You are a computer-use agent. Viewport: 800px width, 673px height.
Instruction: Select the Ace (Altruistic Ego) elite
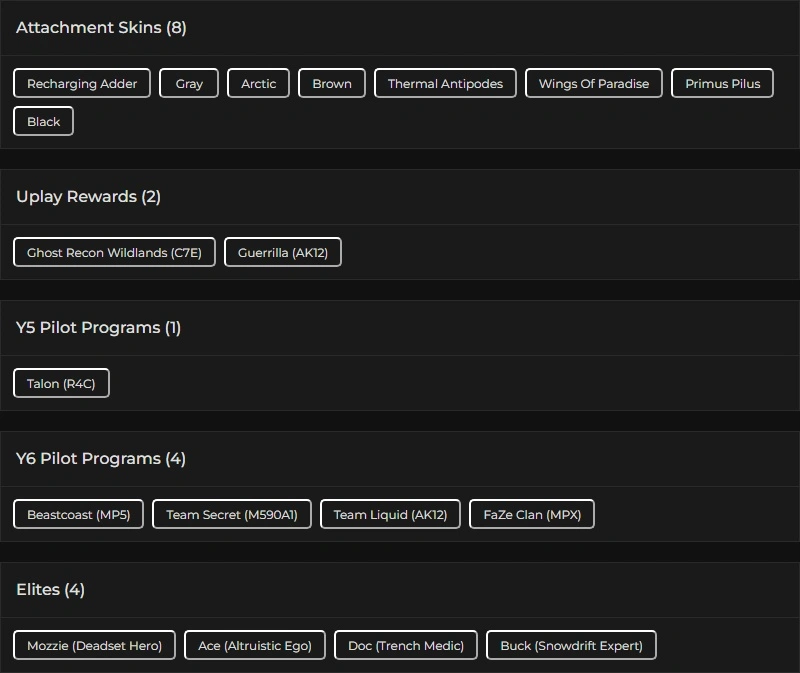click(255, 645)
